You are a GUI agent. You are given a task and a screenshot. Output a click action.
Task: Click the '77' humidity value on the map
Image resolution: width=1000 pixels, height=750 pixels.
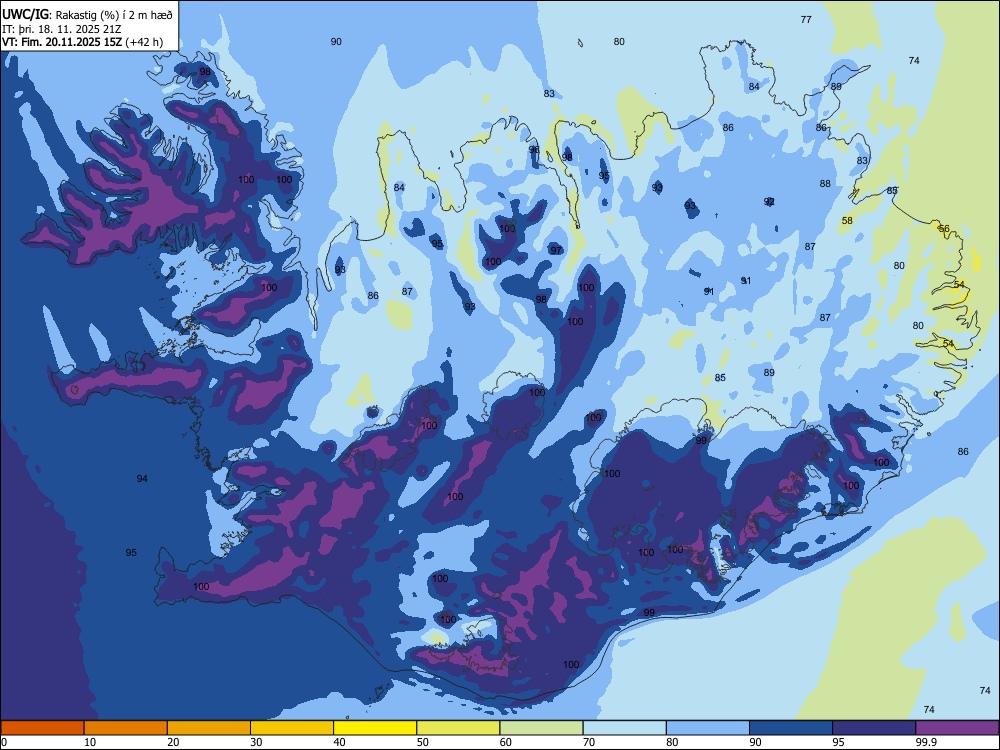point(806,20)
